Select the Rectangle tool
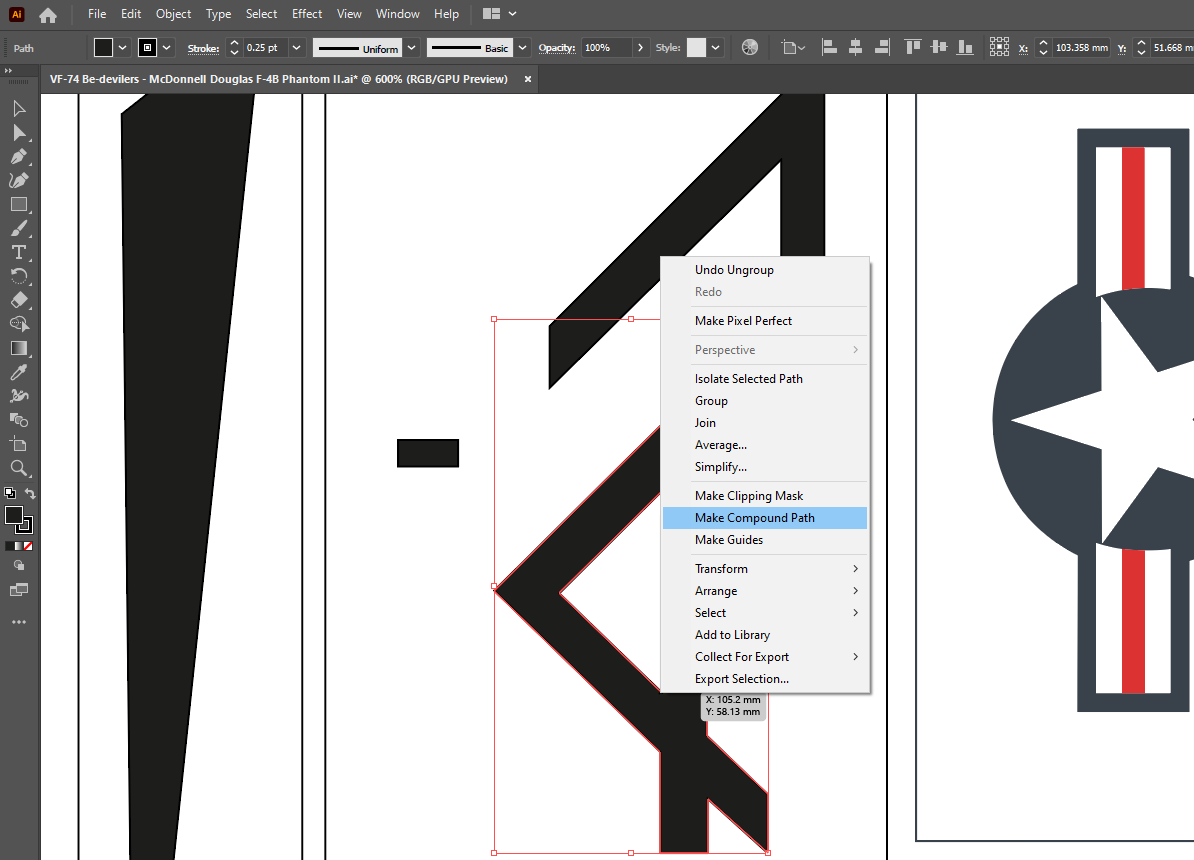The height and width of the screenshot is (860, 1194). 19,204
